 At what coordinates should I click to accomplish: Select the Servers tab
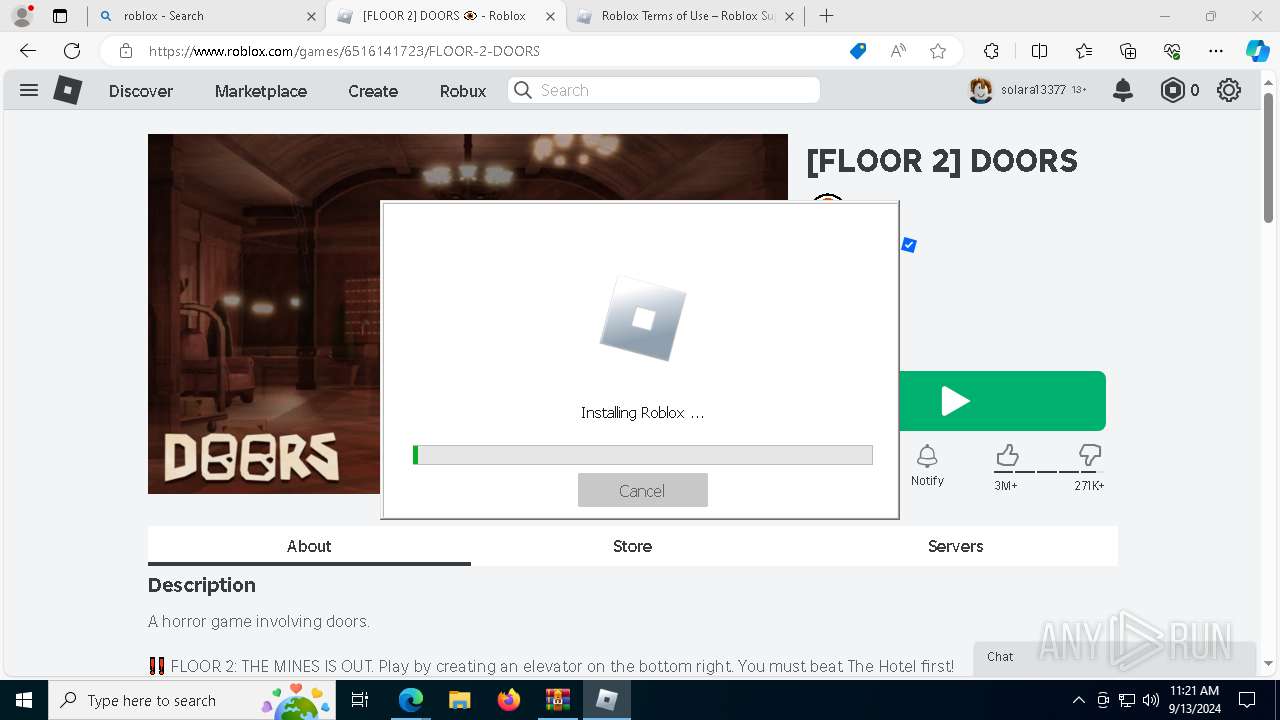point(955,546)
